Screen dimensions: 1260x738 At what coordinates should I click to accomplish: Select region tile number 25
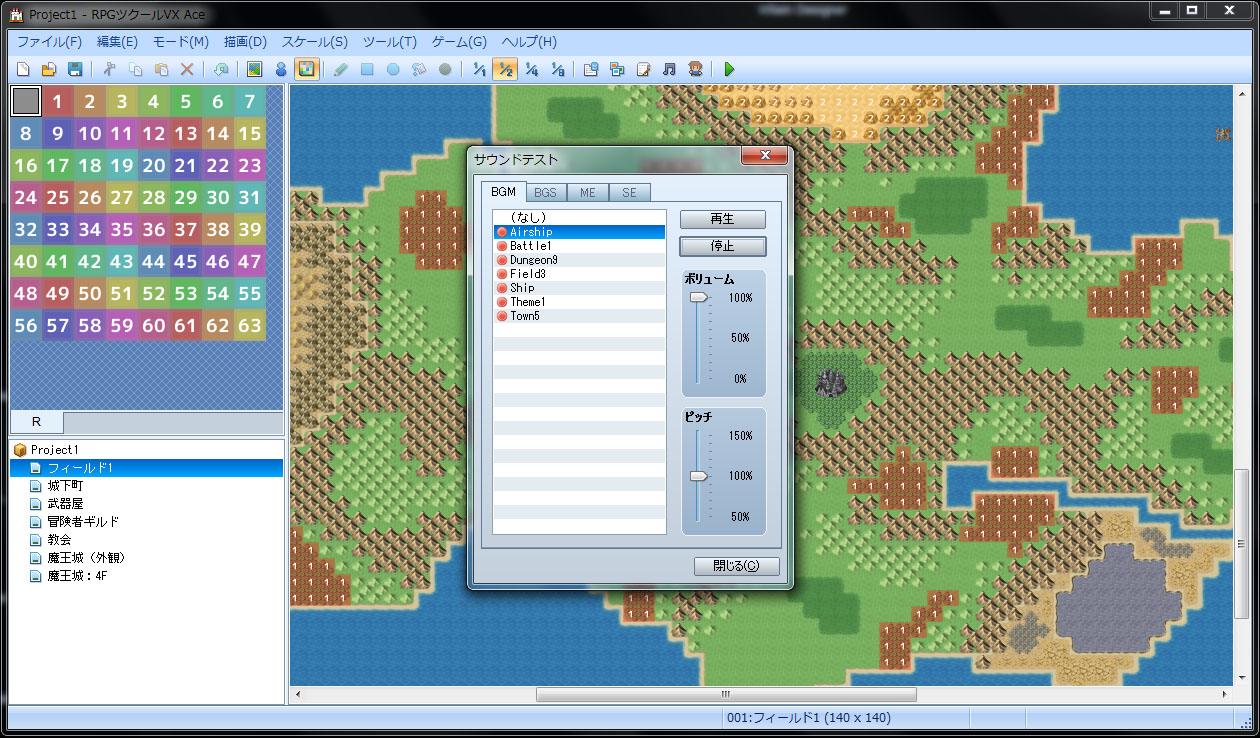pos(58,198)
